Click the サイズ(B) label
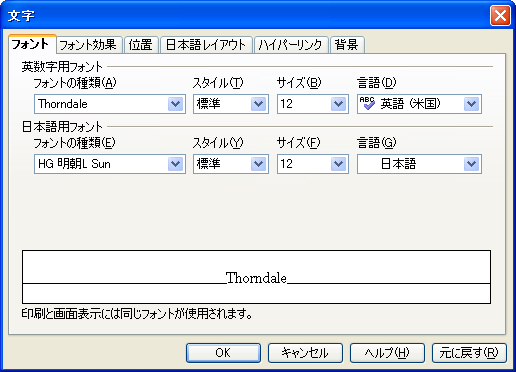Screen dimensions: 516x372 299,83
